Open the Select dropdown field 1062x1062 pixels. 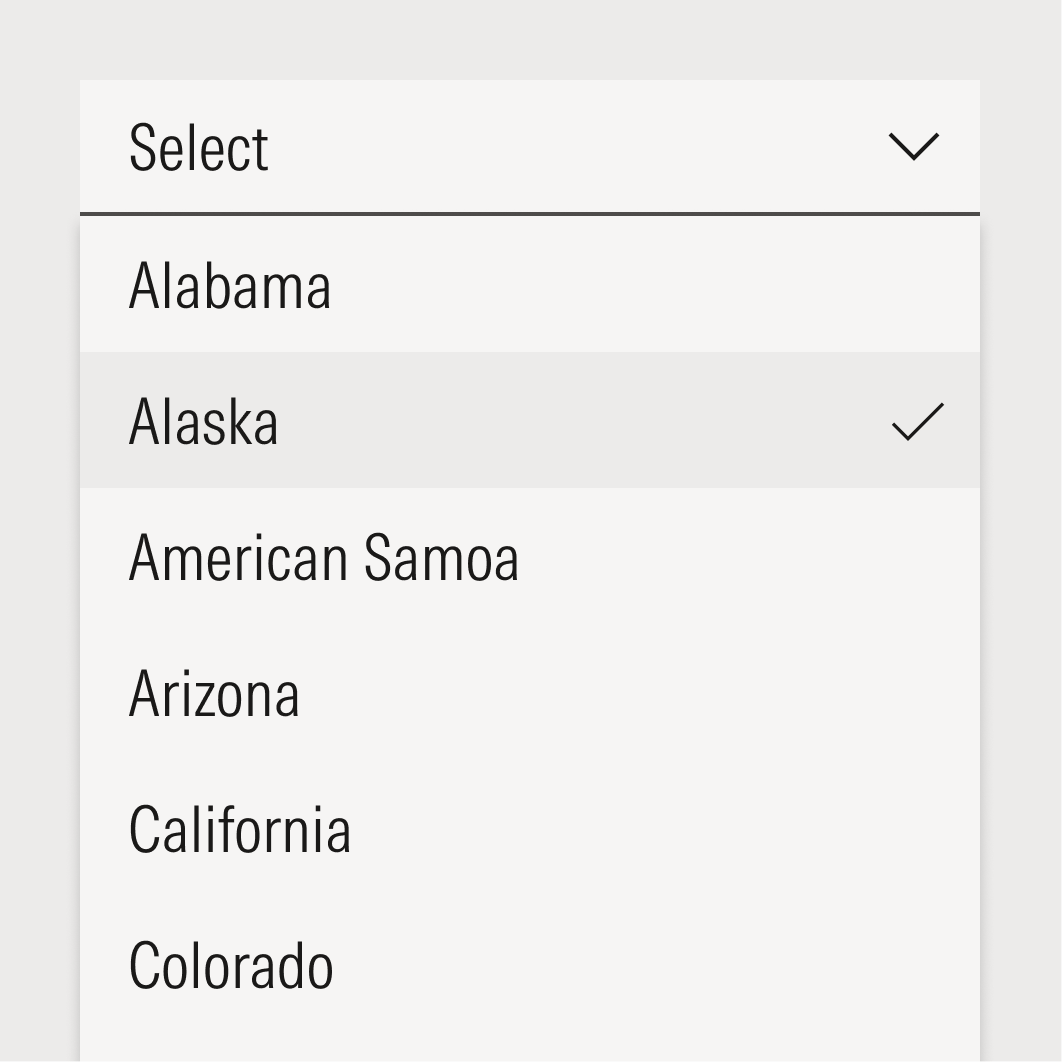(529, 147)
